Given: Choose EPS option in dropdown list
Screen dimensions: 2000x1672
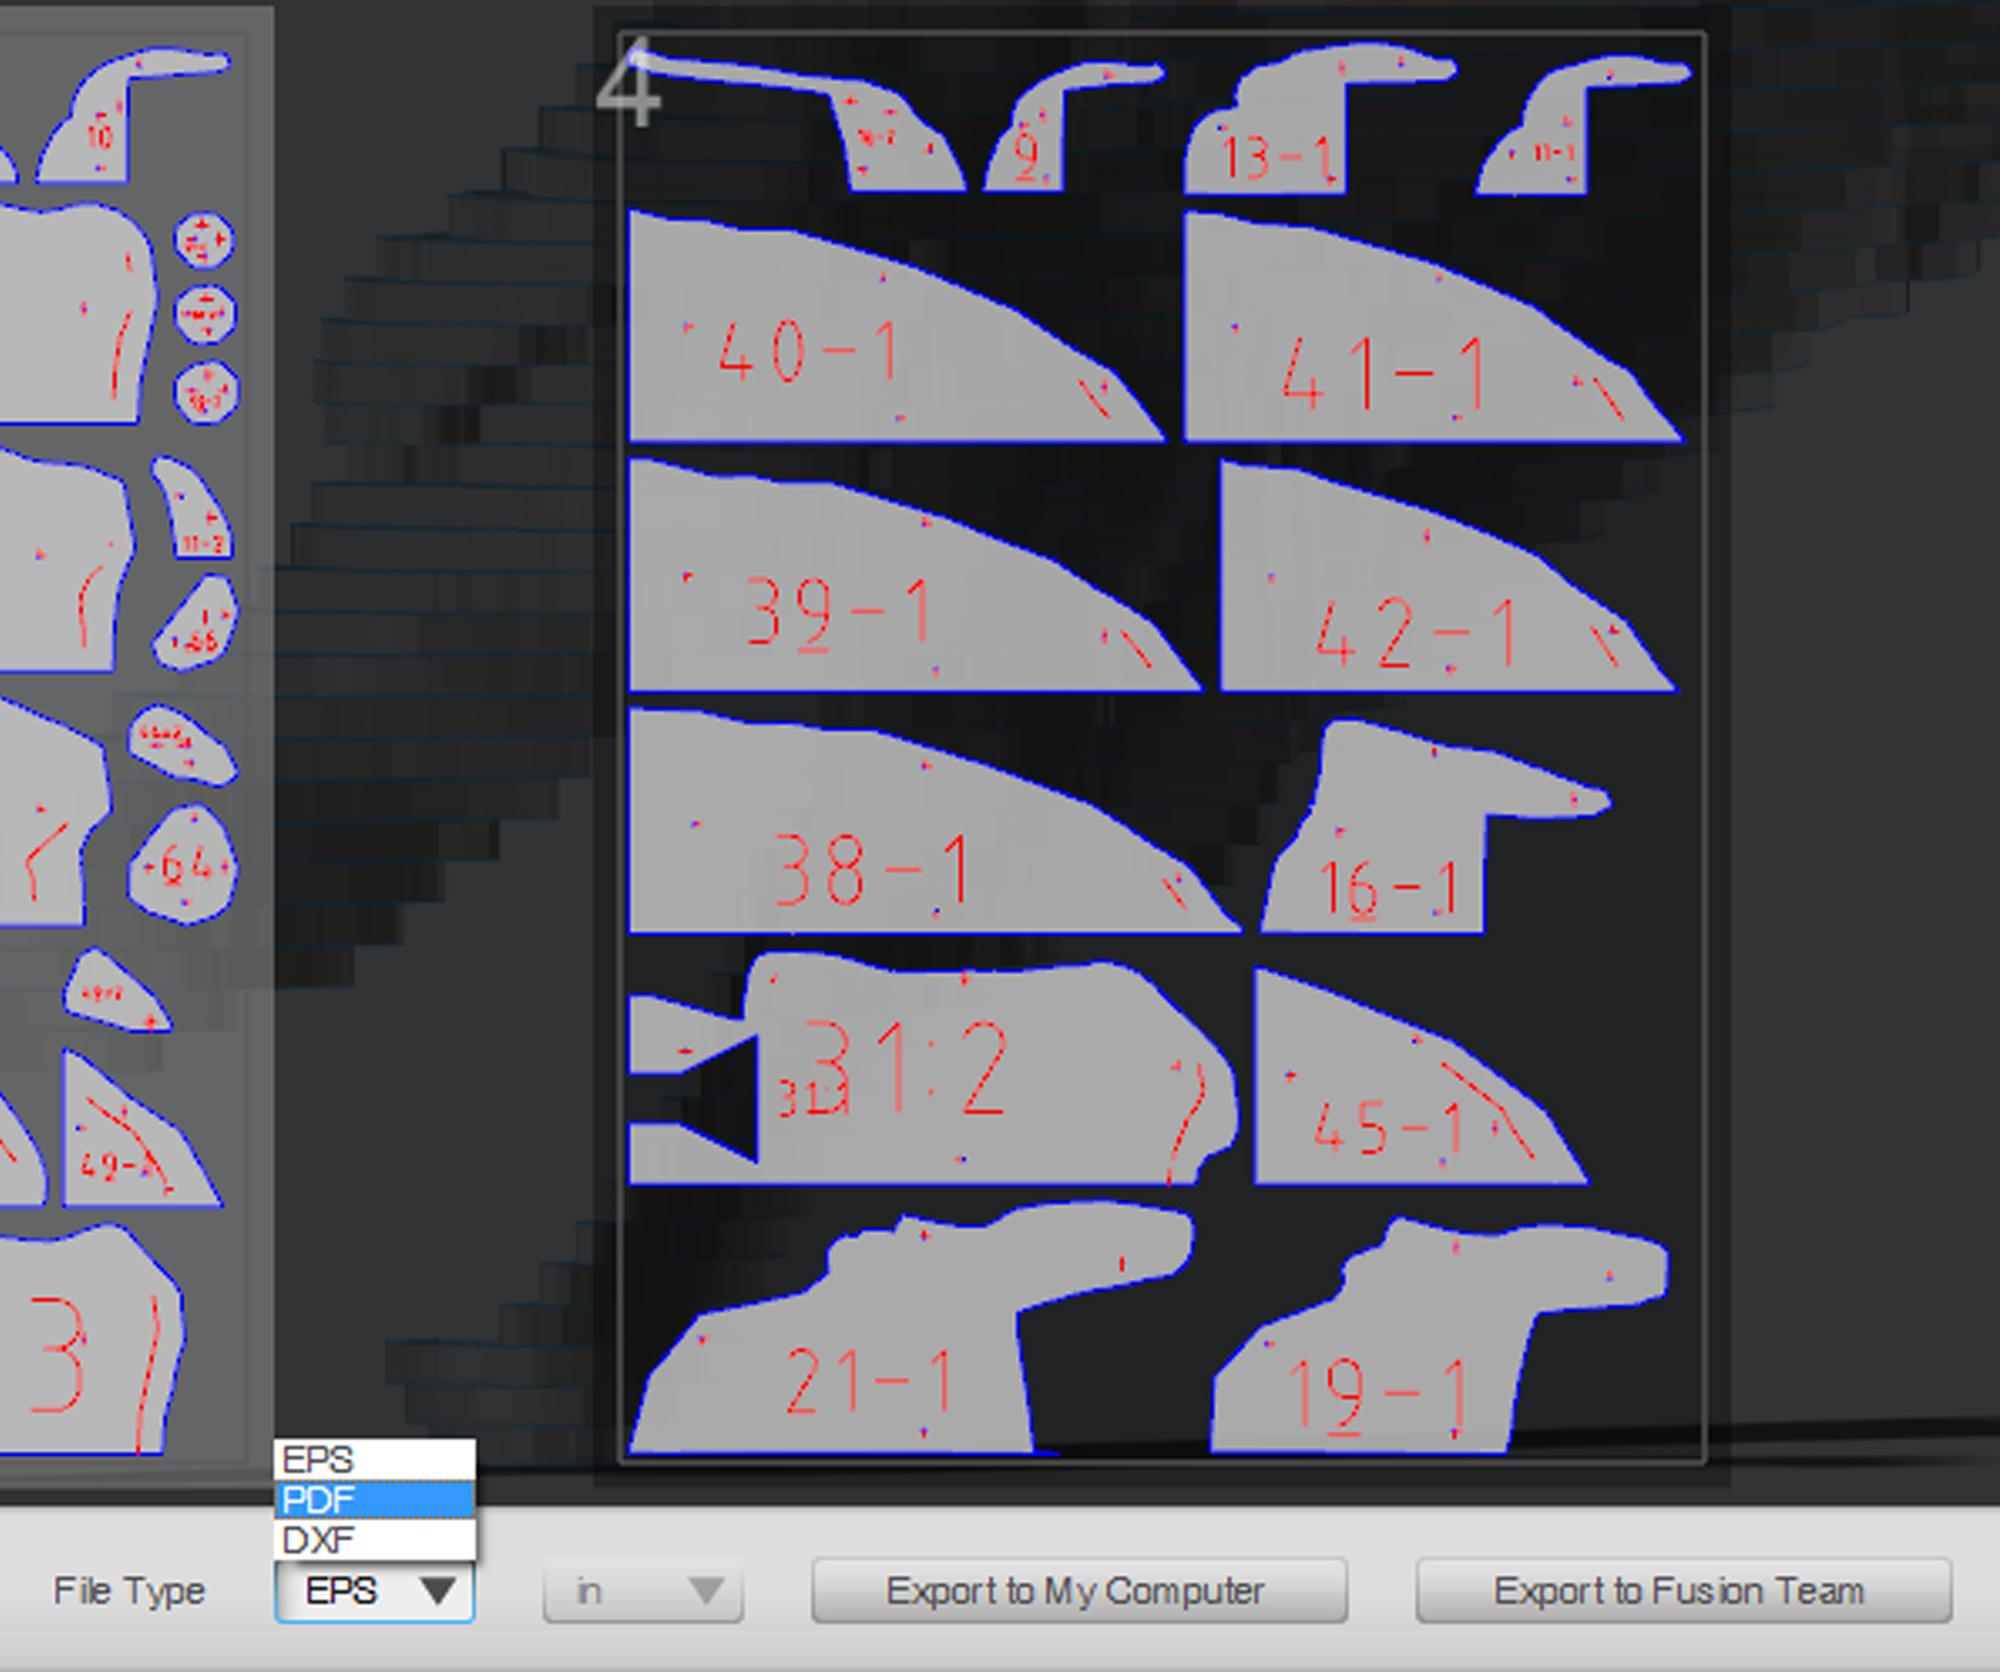Looking at the screenshot, I should click(374, 1460).
